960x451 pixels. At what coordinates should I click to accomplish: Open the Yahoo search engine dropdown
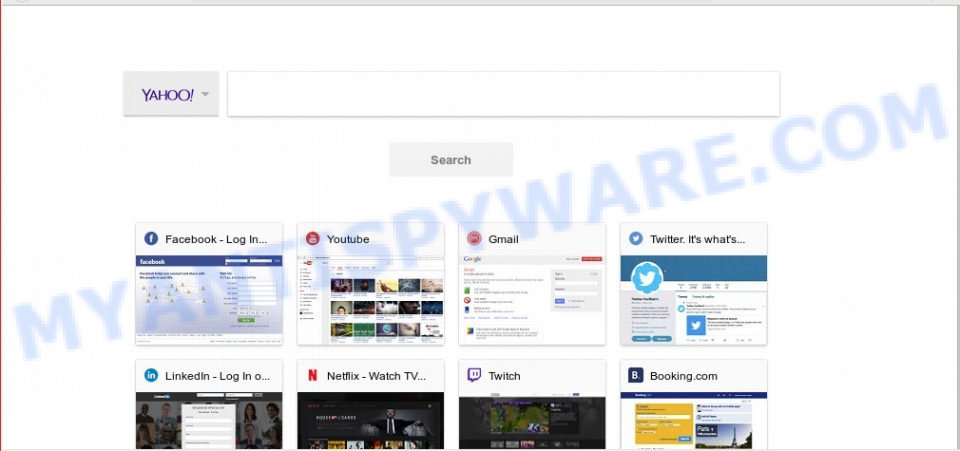coord(171,94)
